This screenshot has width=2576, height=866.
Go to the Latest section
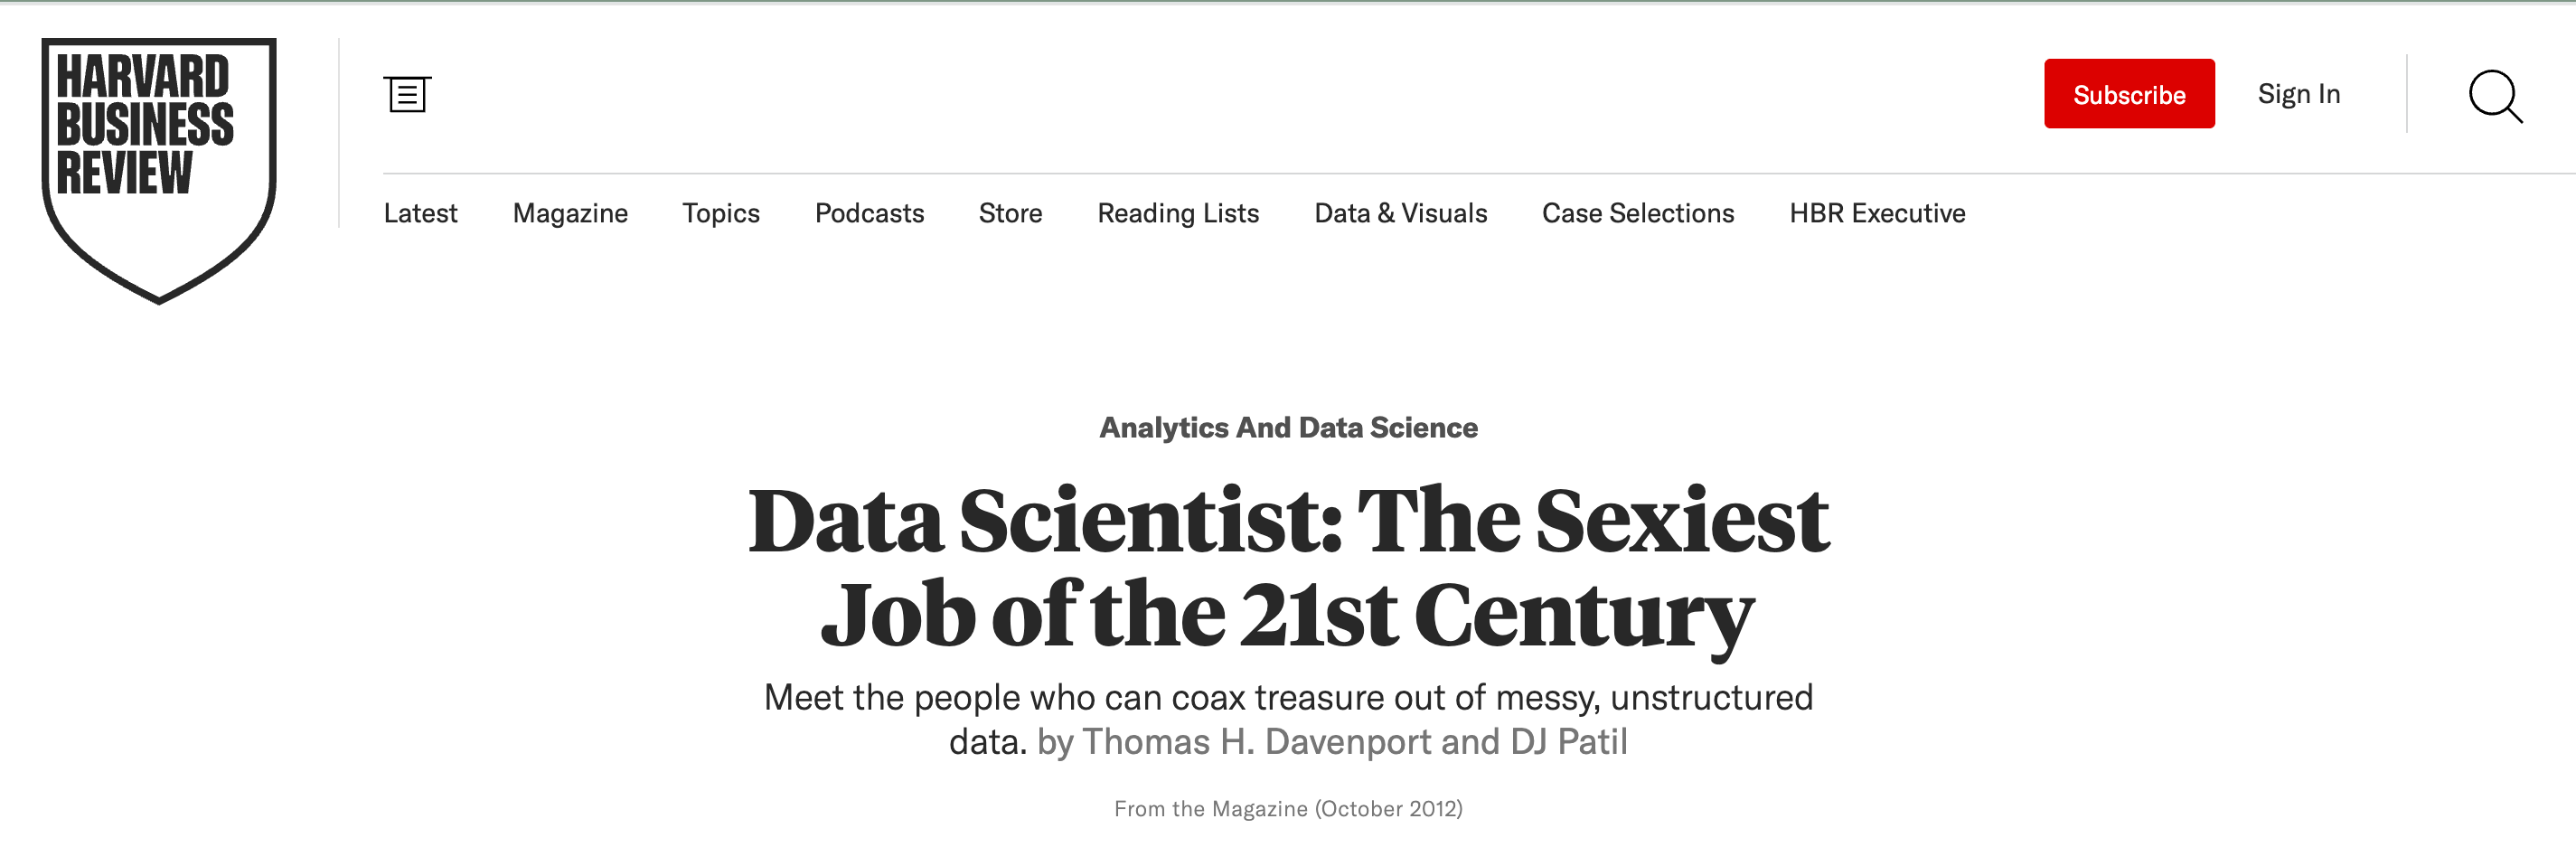pos(420,213)
